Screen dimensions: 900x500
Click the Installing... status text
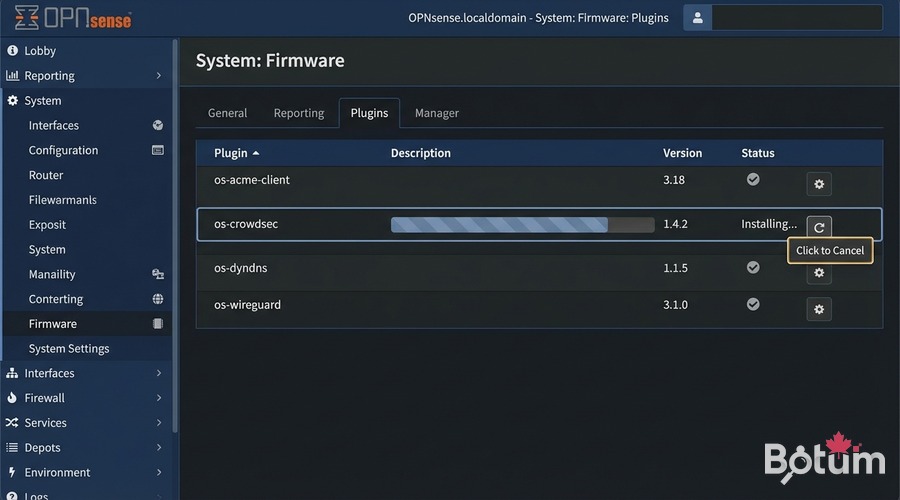[769, 224]
